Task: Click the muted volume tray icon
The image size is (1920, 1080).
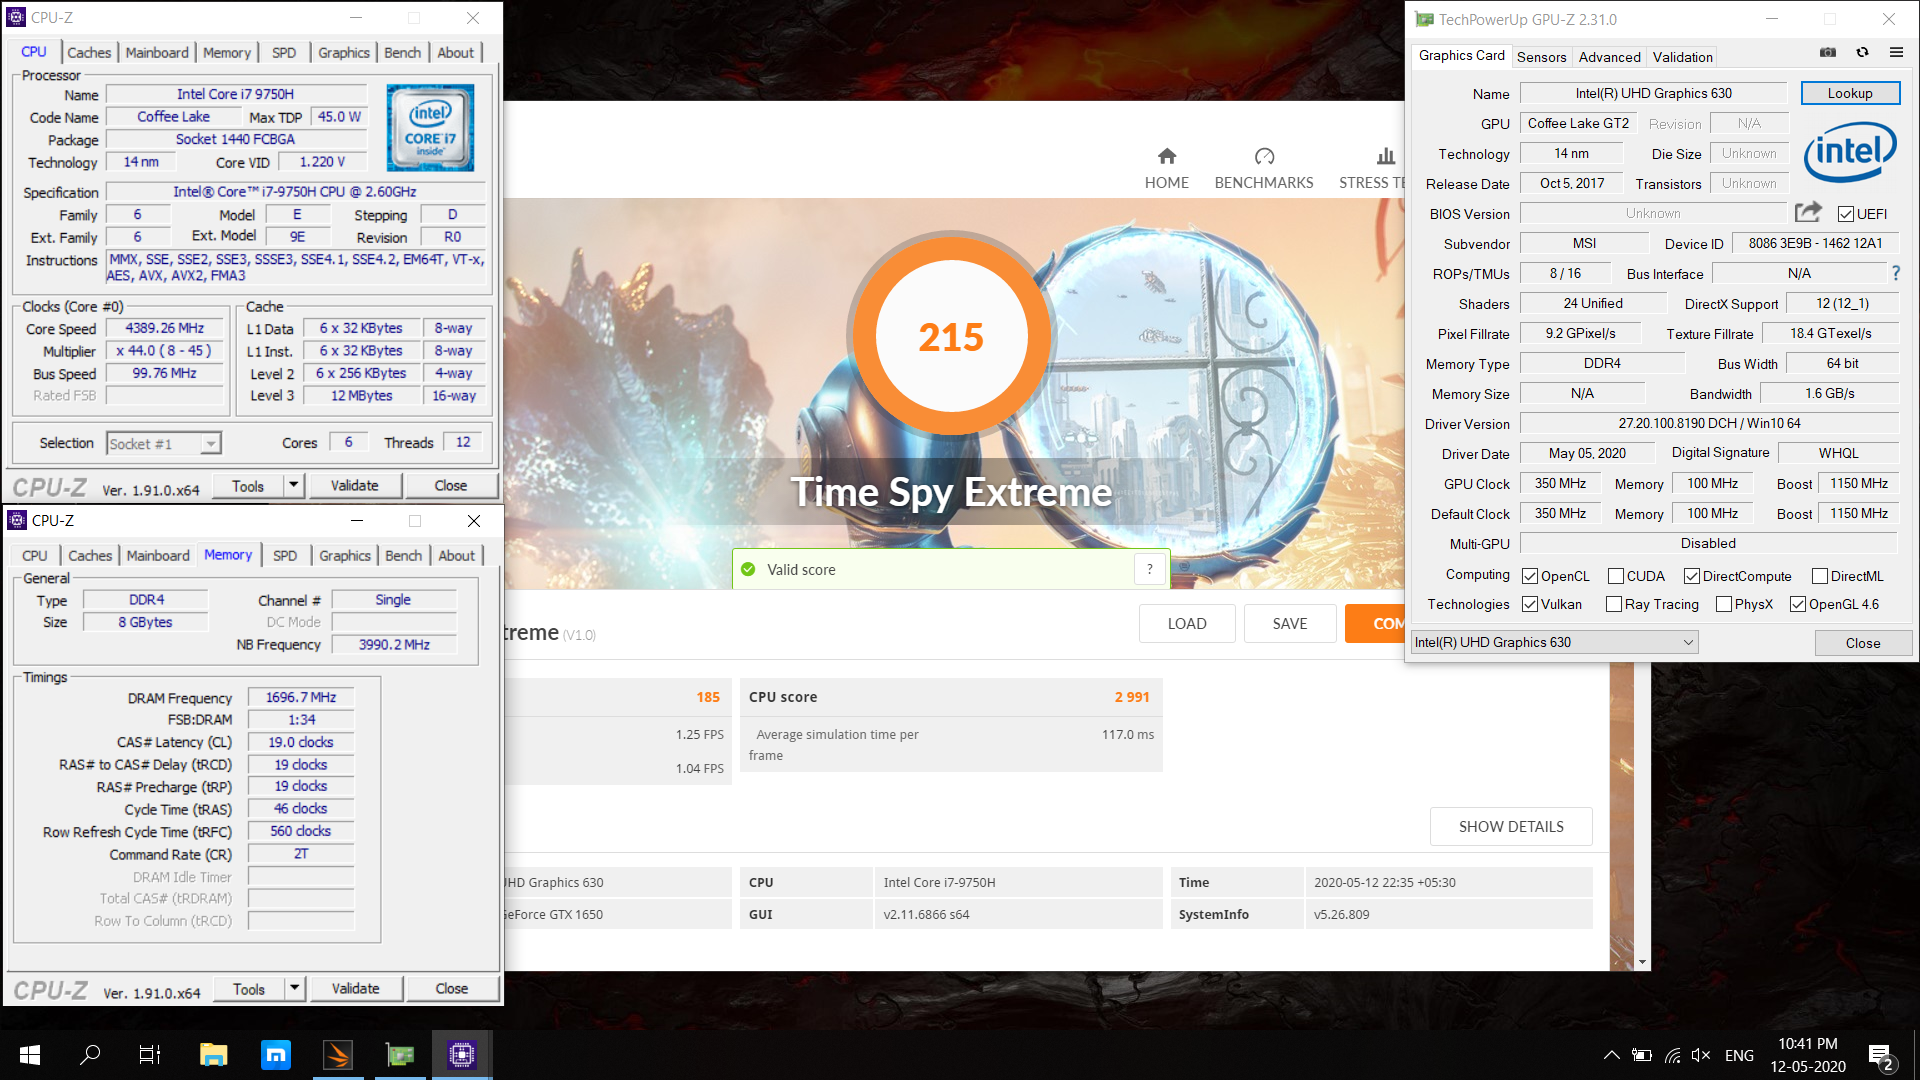Action: [x=1701, y=1055]
